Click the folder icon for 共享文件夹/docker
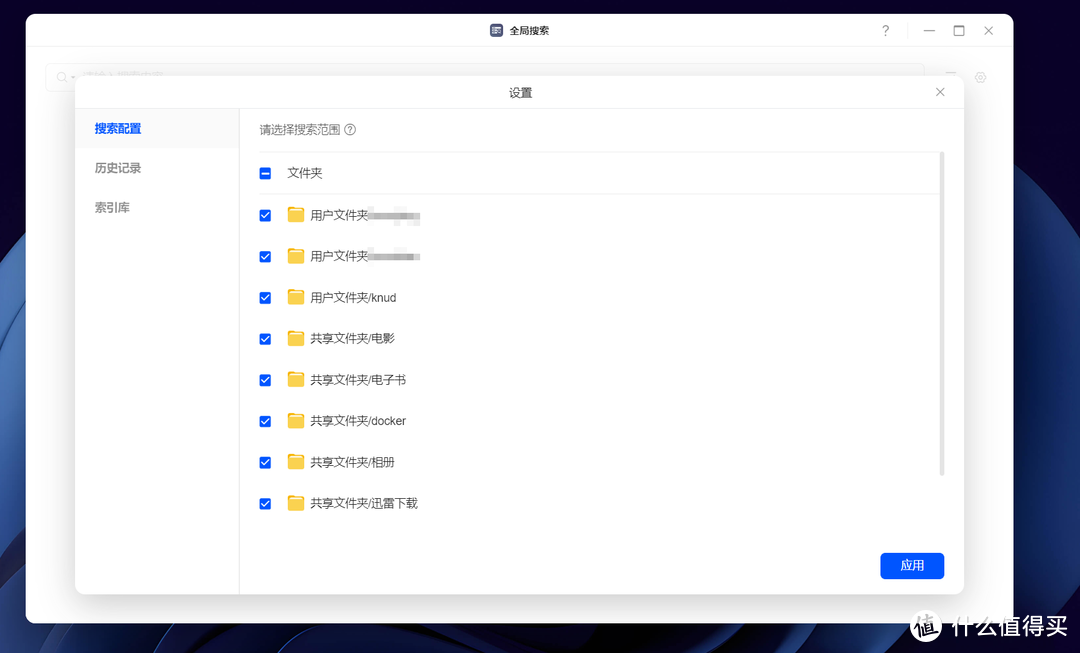The image size is (1080, 653). pos(296,420)
